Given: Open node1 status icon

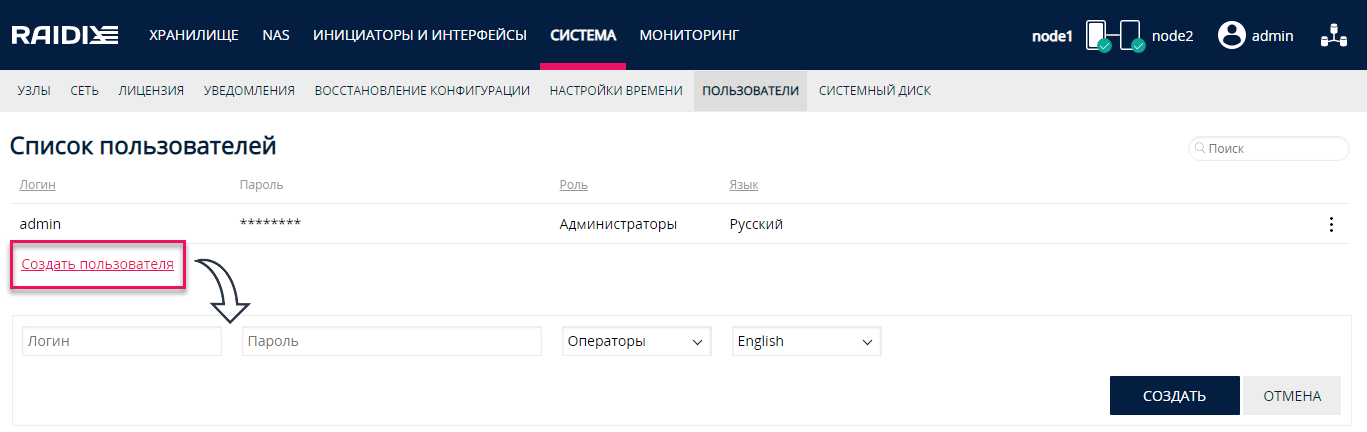Looking at the screenshot, I should coord(1098,36).
